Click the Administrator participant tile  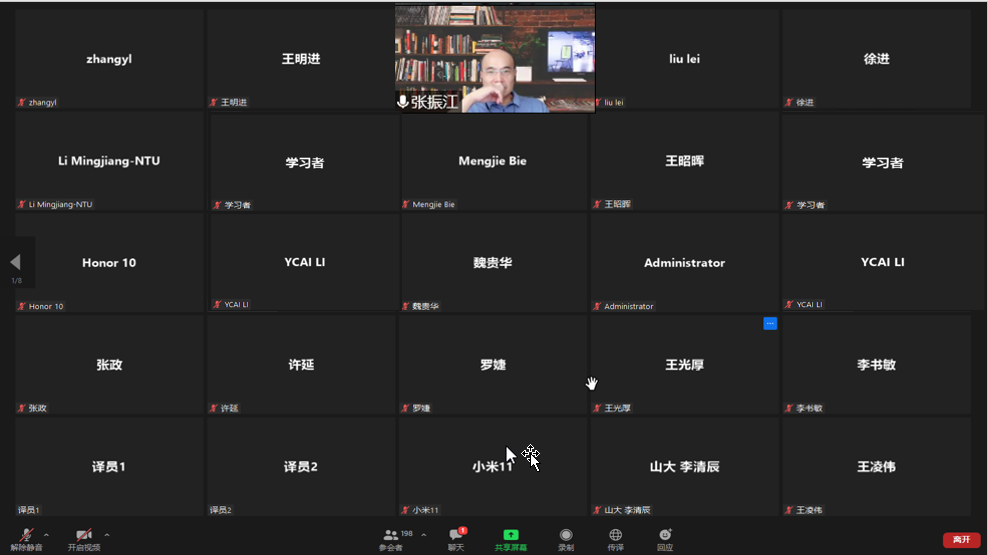click(x=684, y=263)
